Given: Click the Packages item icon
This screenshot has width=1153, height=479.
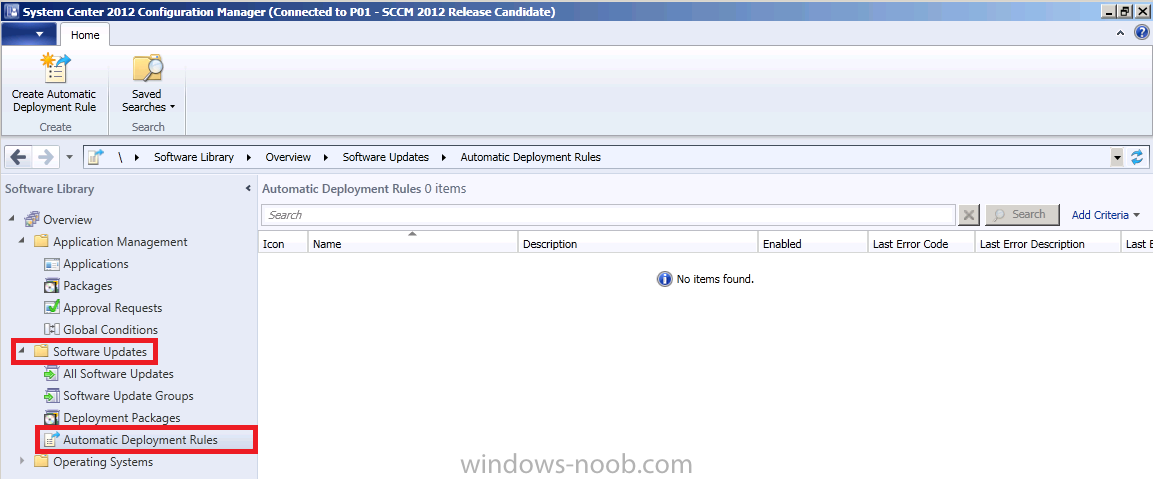Looking at the screenshot, I should coord(51,285).
